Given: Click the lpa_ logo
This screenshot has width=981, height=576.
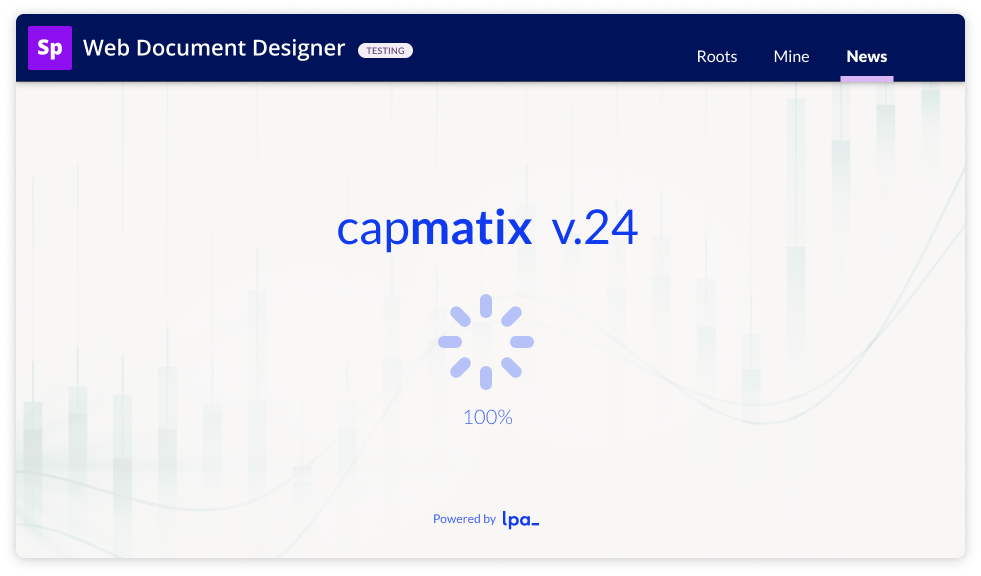Looking at the screenshot, I should click(521, 520).
